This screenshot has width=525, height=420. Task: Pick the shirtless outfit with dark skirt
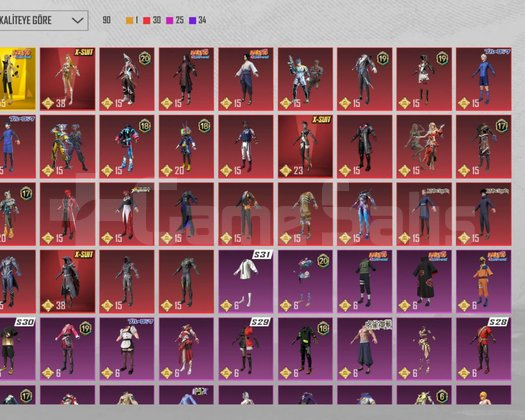pos(365,349)
